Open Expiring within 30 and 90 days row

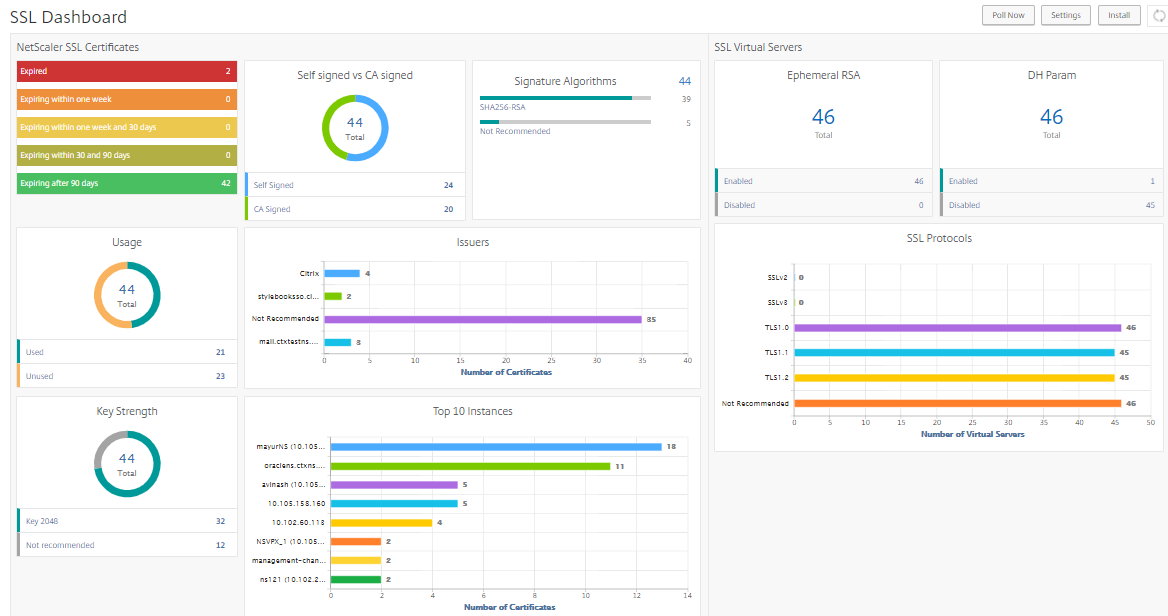127,155
